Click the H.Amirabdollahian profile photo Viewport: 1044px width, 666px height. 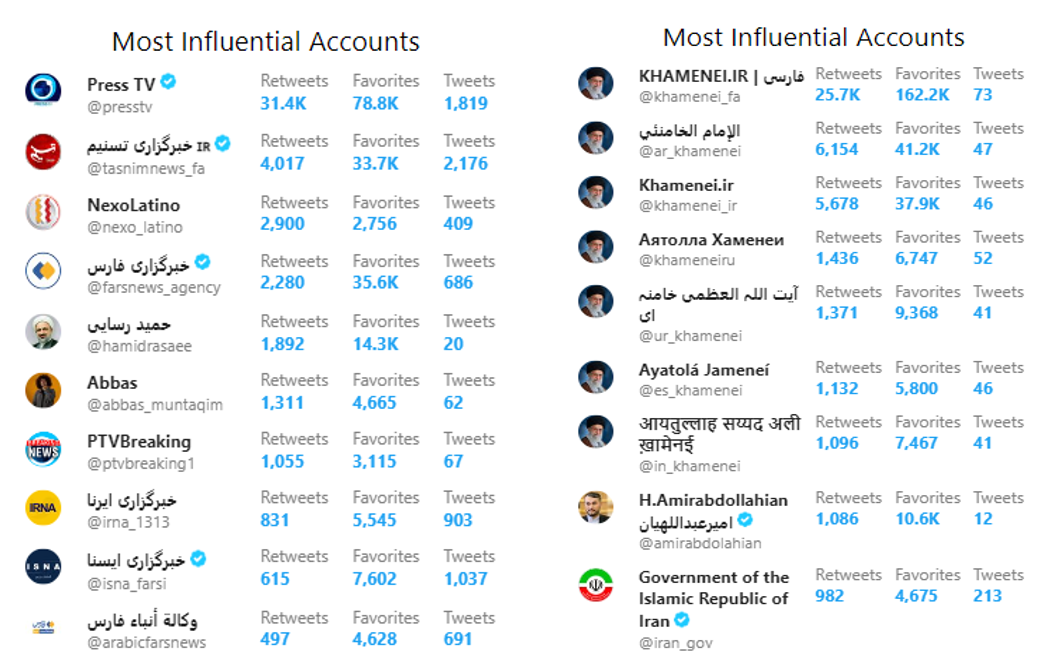coord(595,507)
